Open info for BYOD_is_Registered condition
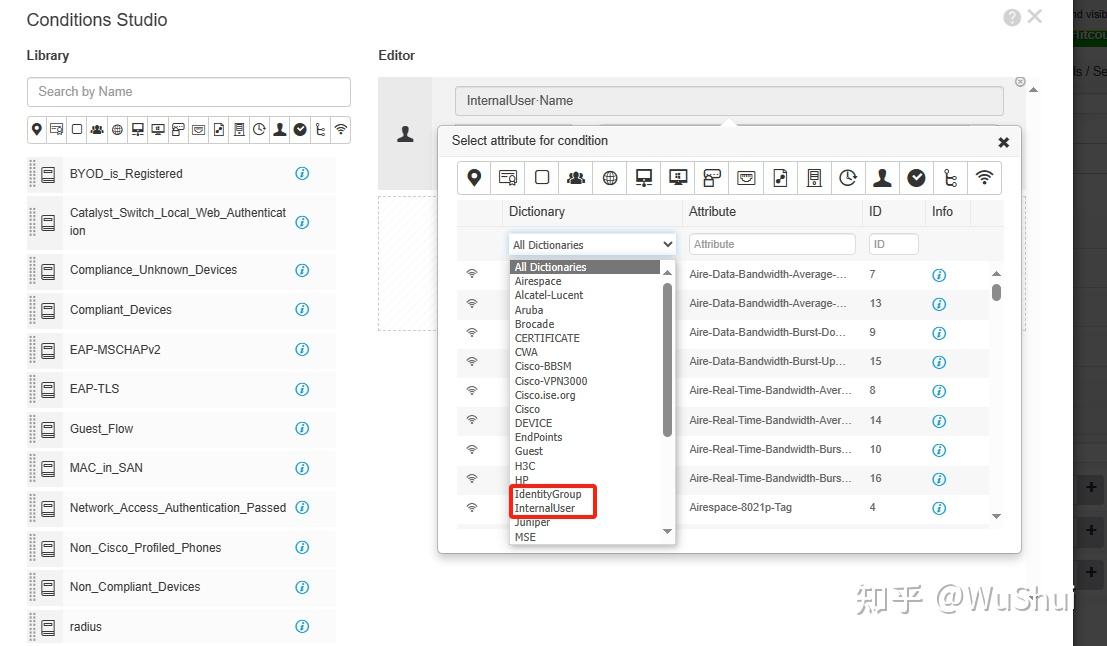This screenshot has height=646, width=1107. 302,173
